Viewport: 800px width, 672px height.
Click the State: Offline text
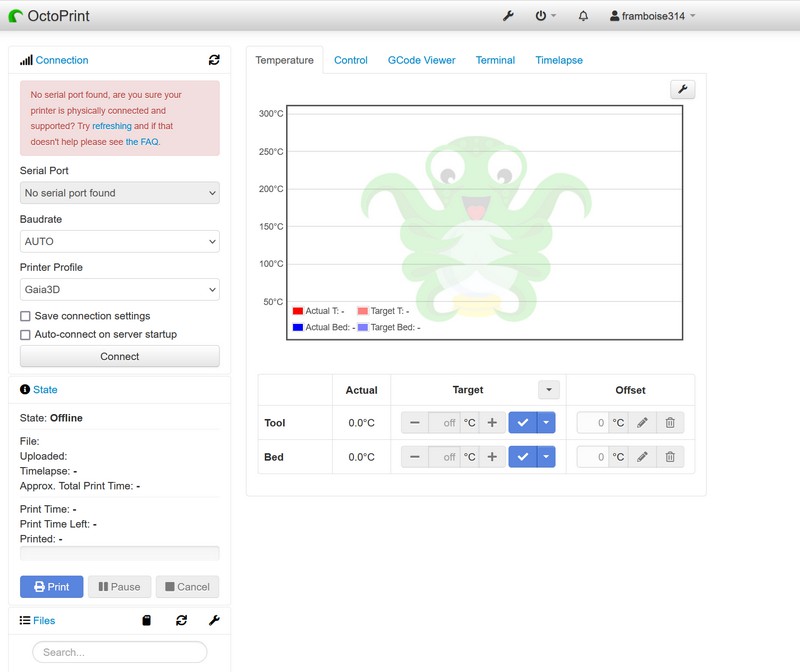51,418
